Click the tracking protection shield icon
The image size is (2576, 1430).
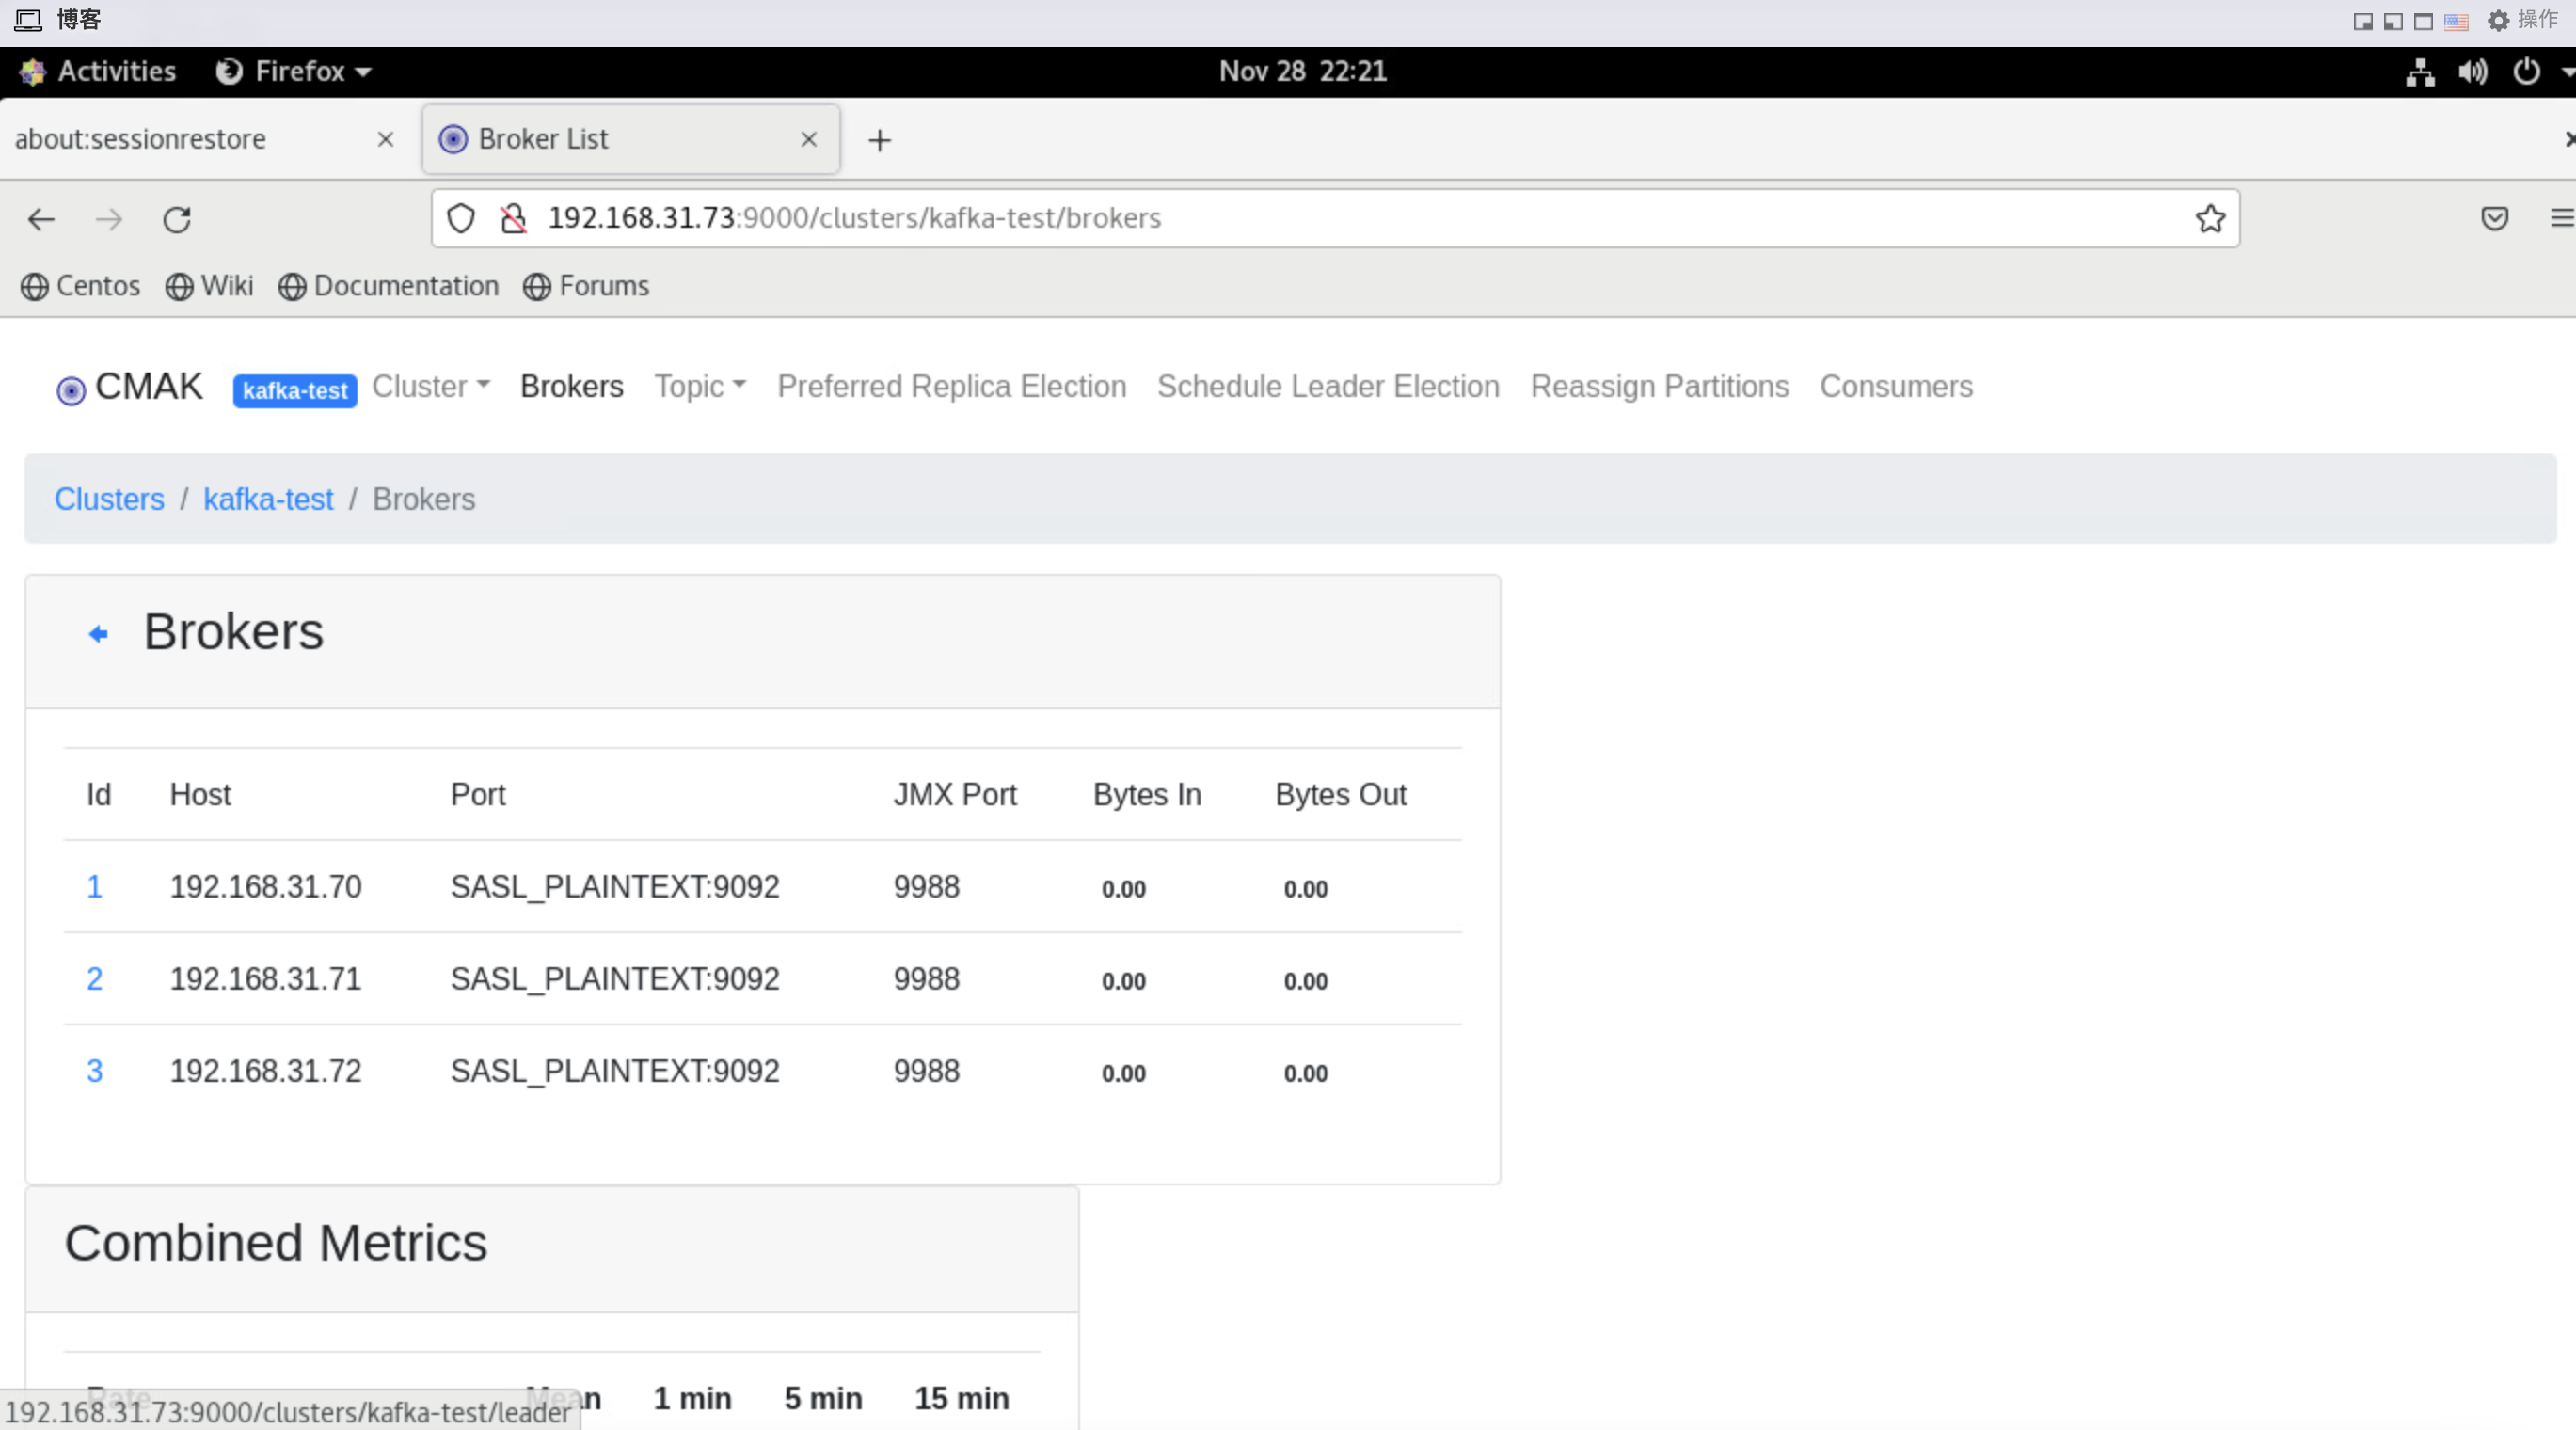point(460,218)
